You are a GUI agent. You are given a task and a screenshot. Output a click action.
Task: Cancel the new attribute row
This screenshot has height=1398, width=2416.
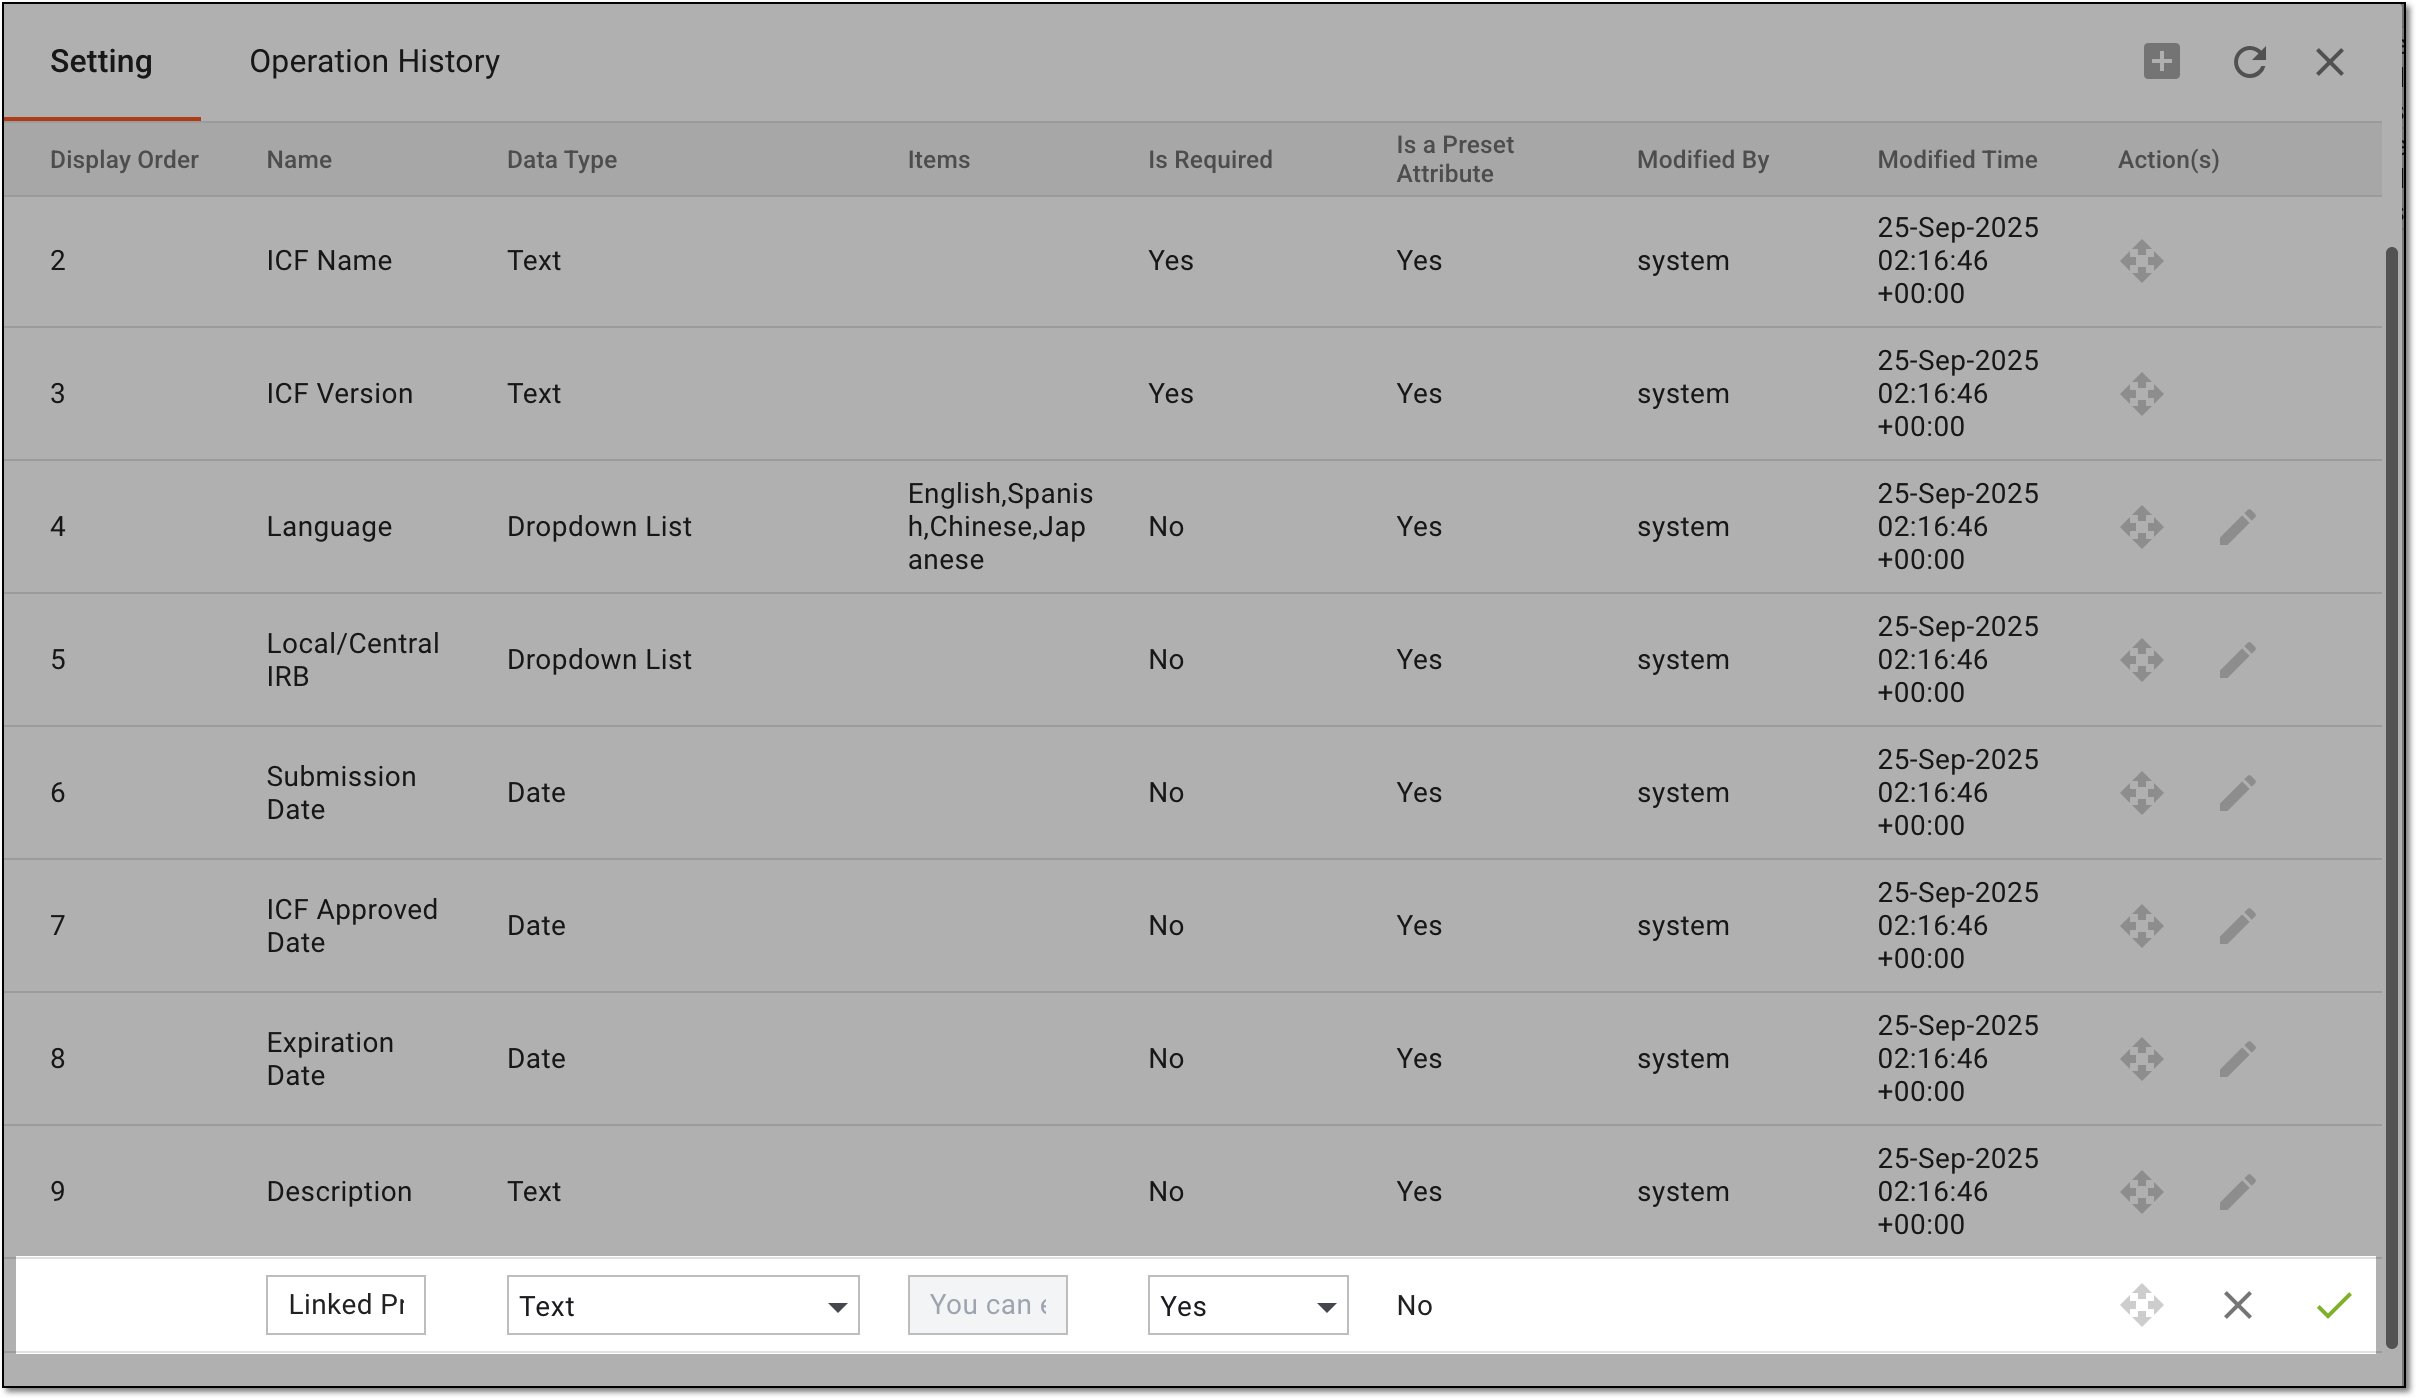coord(2238,1305)
